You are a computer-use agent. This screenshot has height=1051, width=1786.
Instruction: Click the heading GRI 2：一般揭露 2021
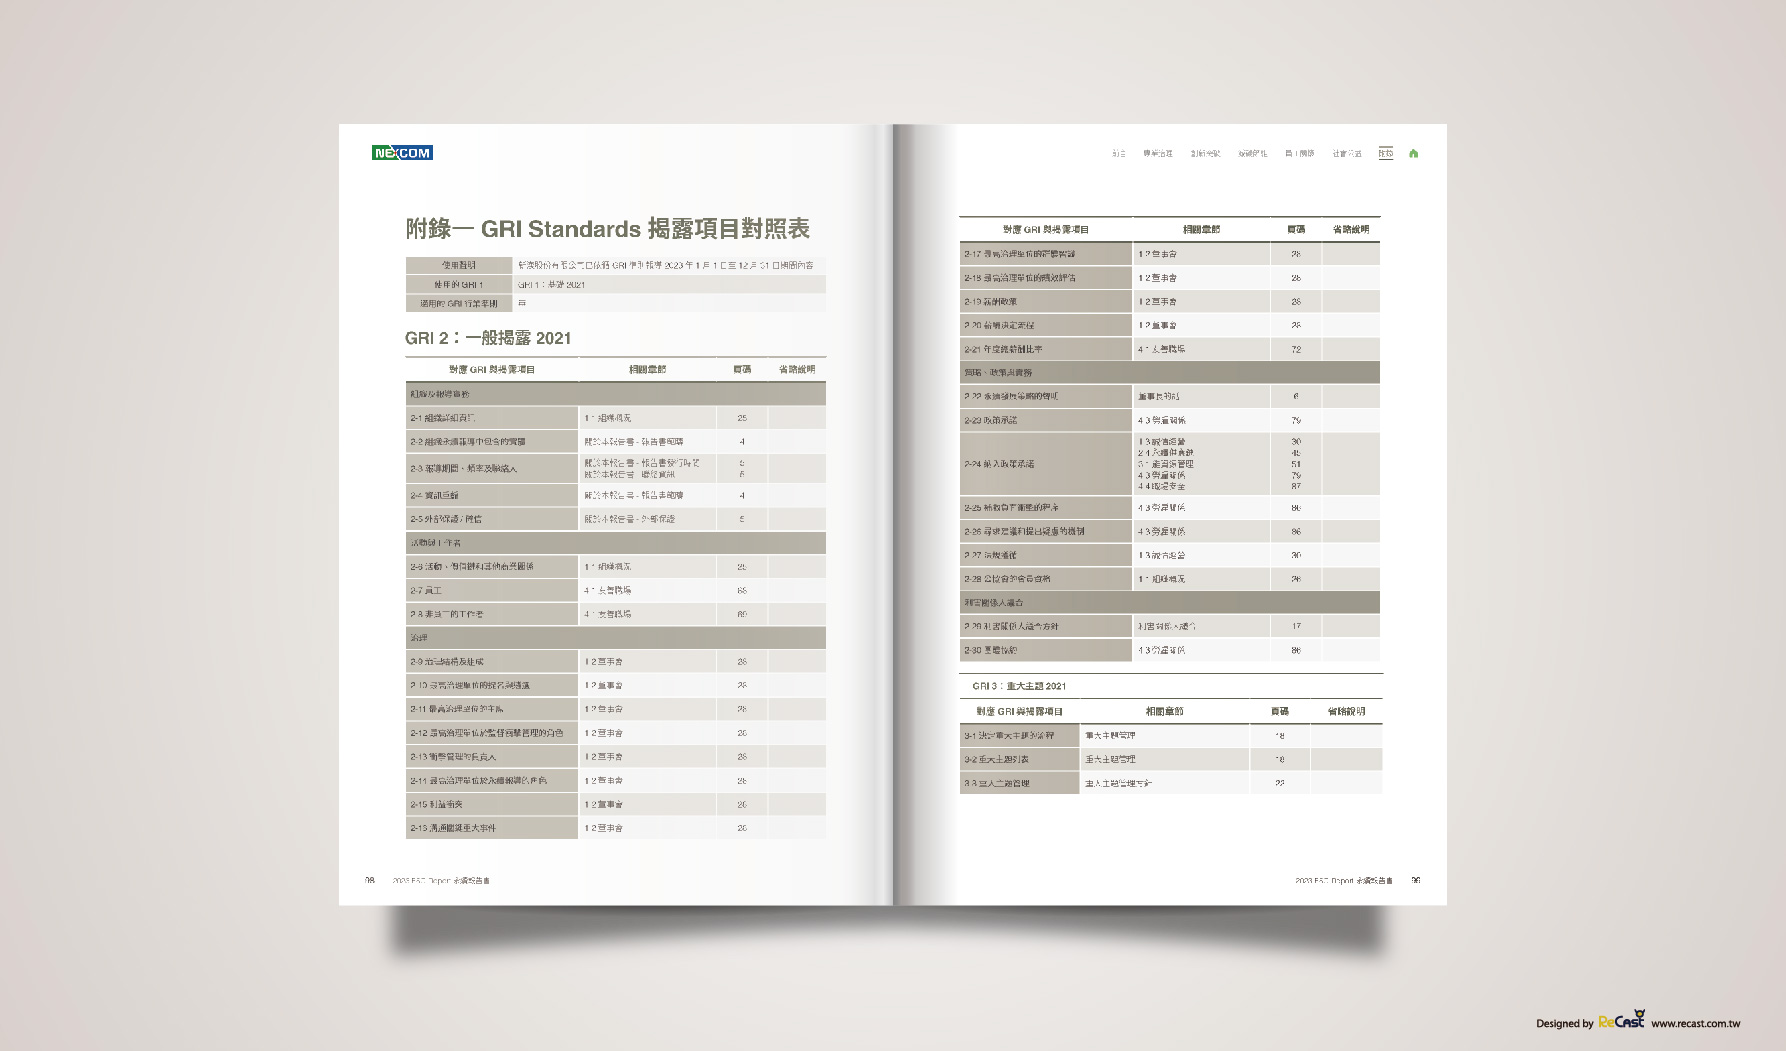[488, 338]
